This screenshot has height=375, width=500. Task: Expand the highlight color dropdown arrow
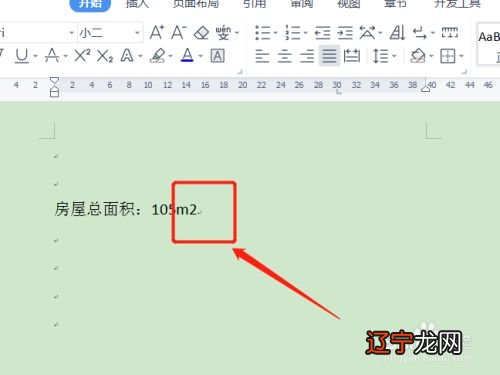click(170, 56)
